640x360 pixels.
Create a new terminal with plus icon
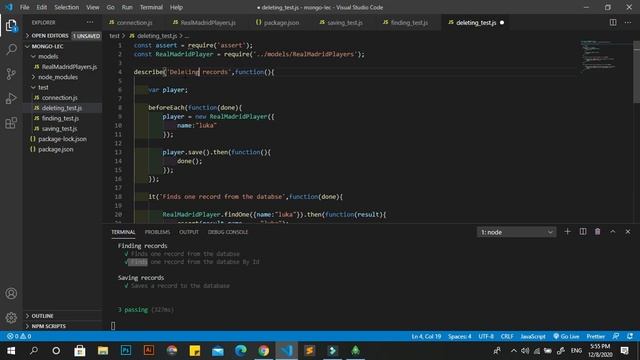click(567, 232)
